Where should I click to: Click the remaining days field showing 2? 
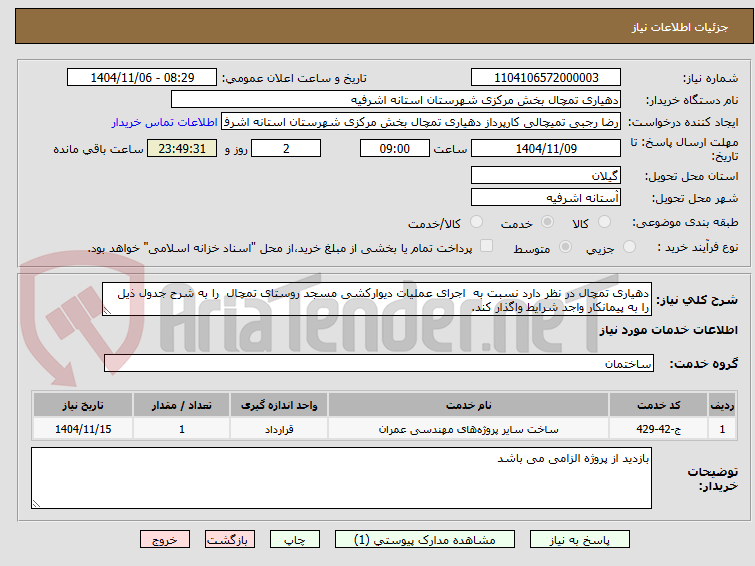pyautogui.click(x=286, y=148)
